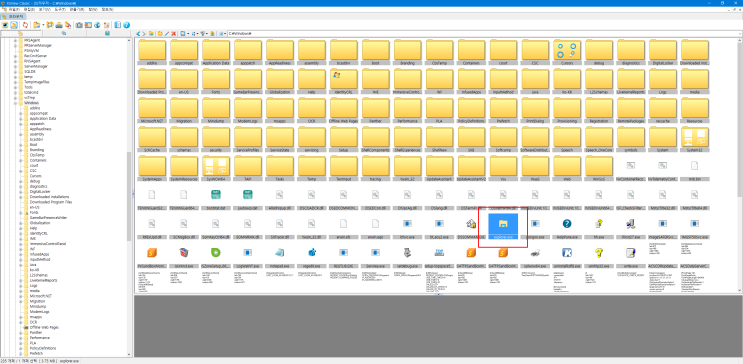Open the 도구 menu
This screenshot has width=743, height=364.
point(60,9)
